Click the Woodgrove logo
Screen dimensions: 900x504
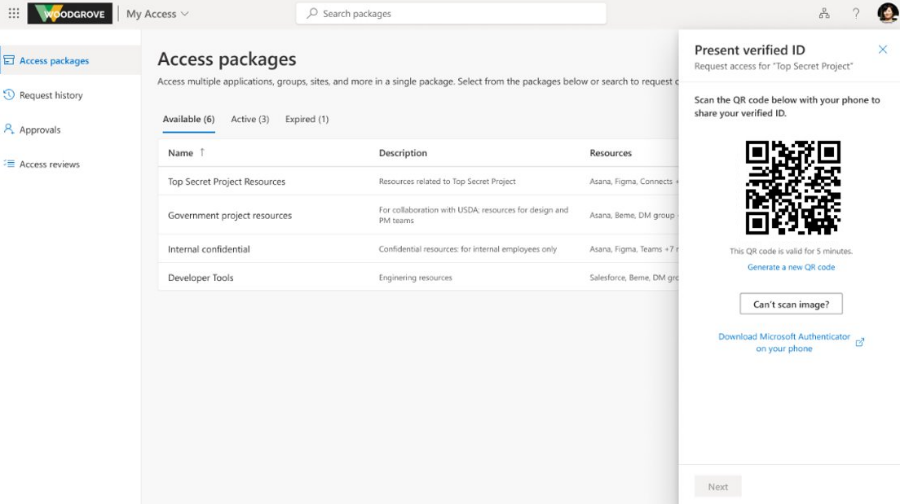pos(70,14)
